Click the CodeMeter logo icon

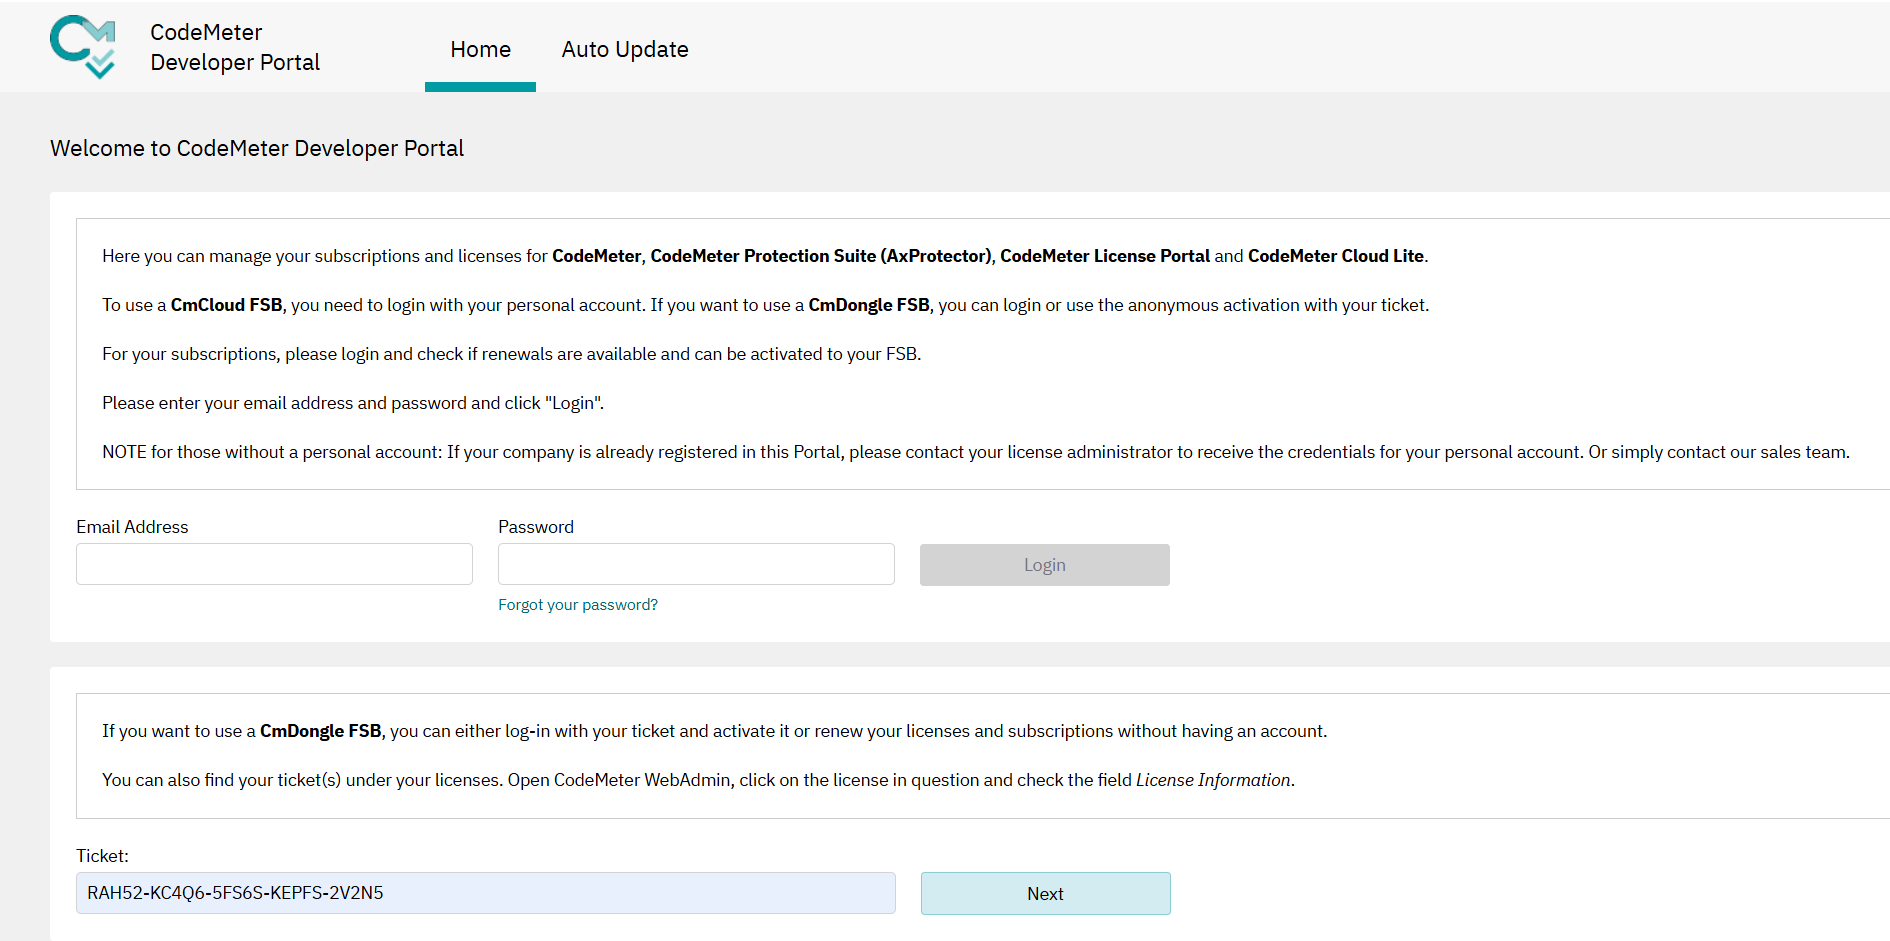point(83,47)
